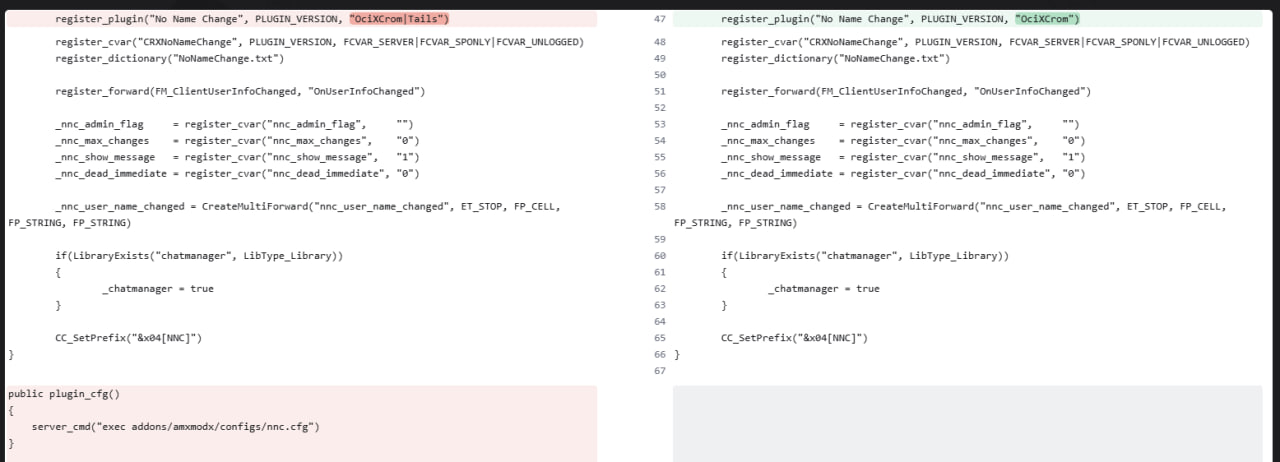Viewport: 1280px width, 462px height.
Task: Click the green highlighted "OciXCrom" string
Action: (1047, 19)
